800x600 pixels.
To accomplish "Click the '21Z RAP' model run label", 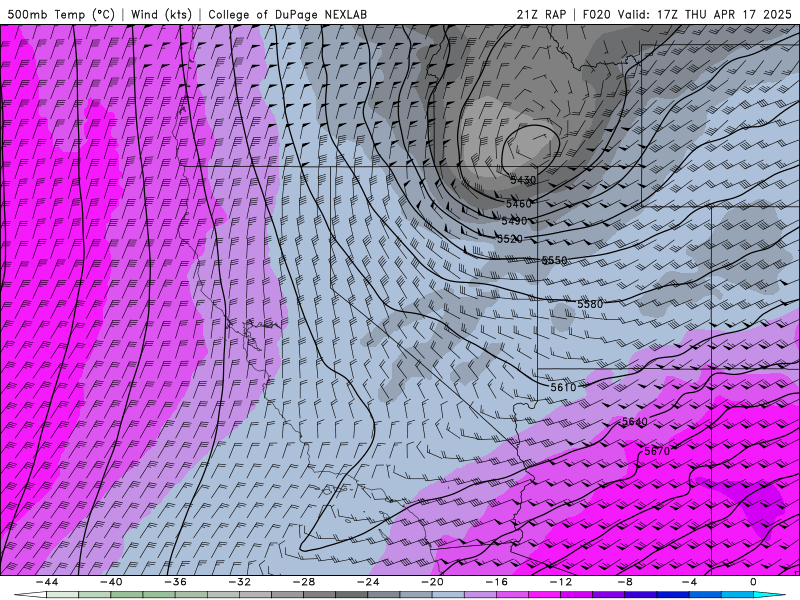I will [x=541, y=14].
